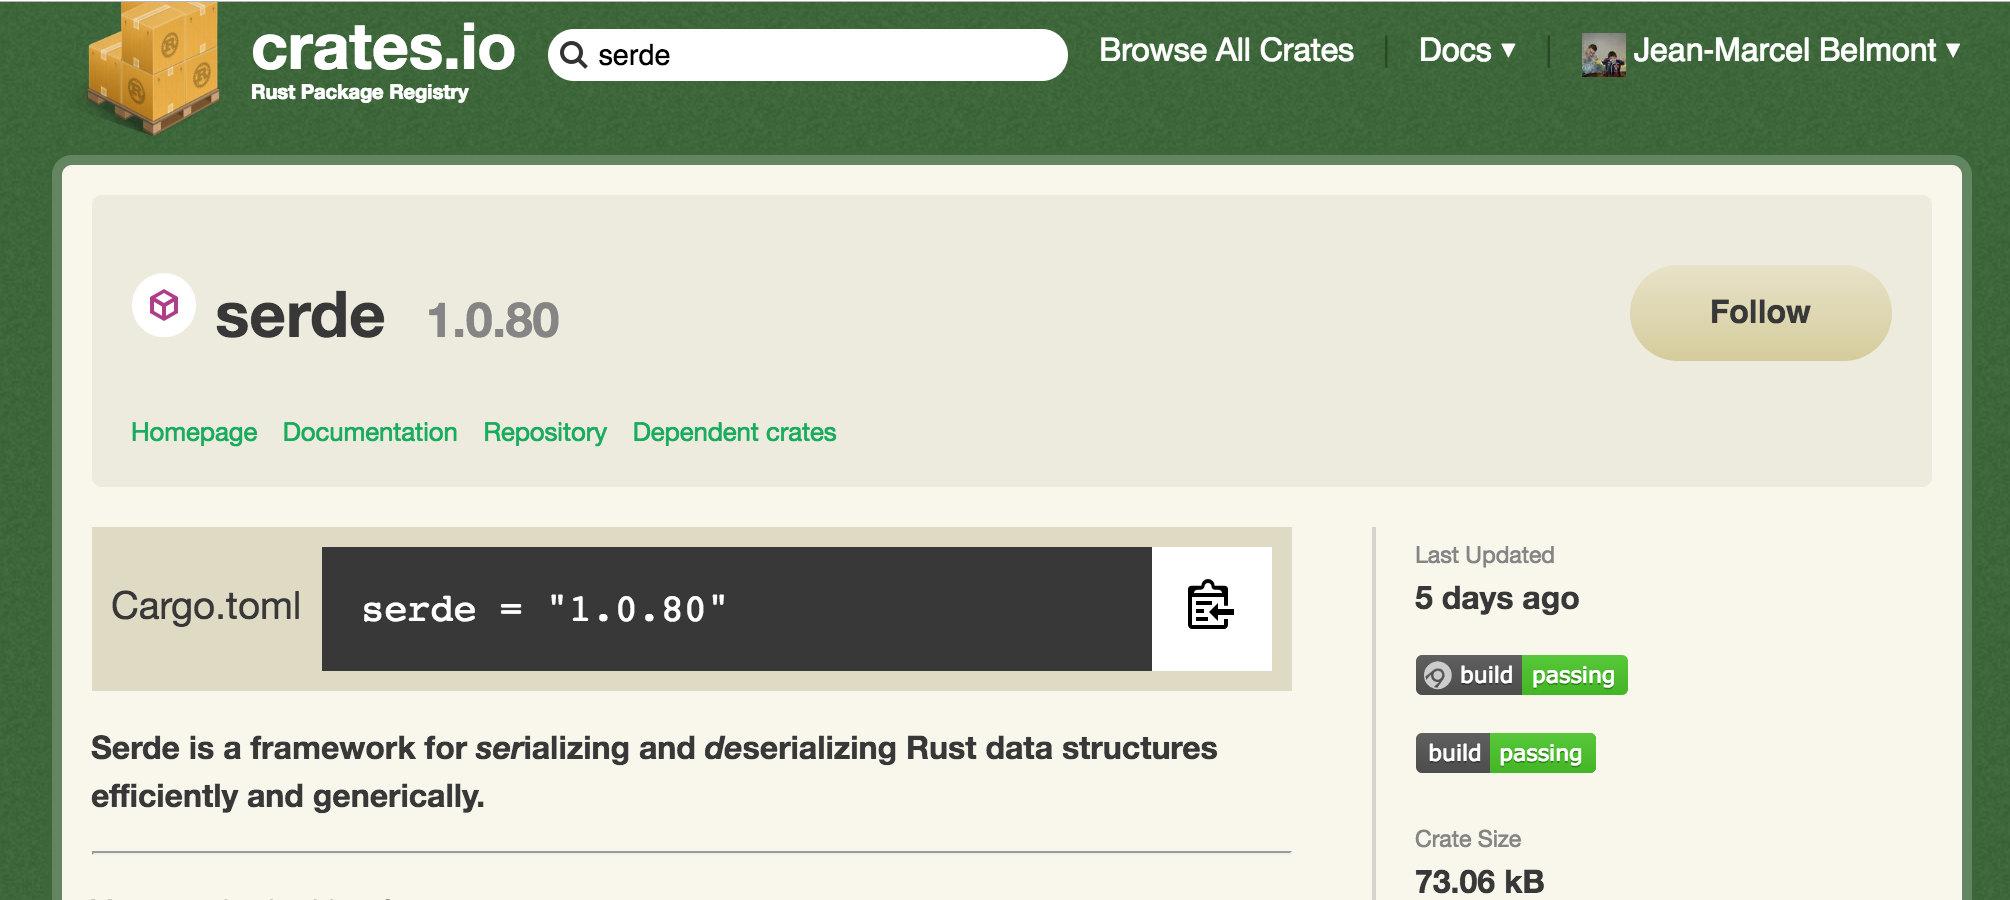This screenshot has width=2010, height=900.
Task: Click the second build passing badge
Action: (1505, 753)
